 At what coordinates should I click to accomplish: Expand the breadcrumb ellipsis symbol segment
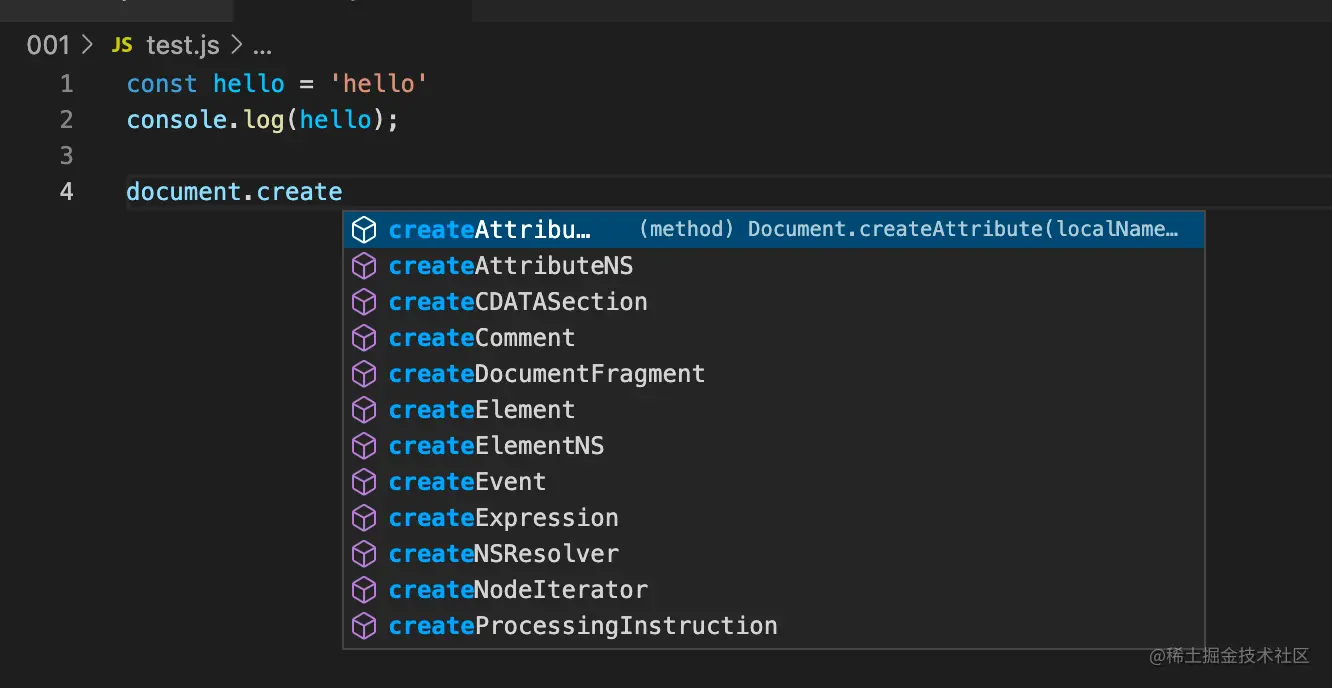click(262, 46)
